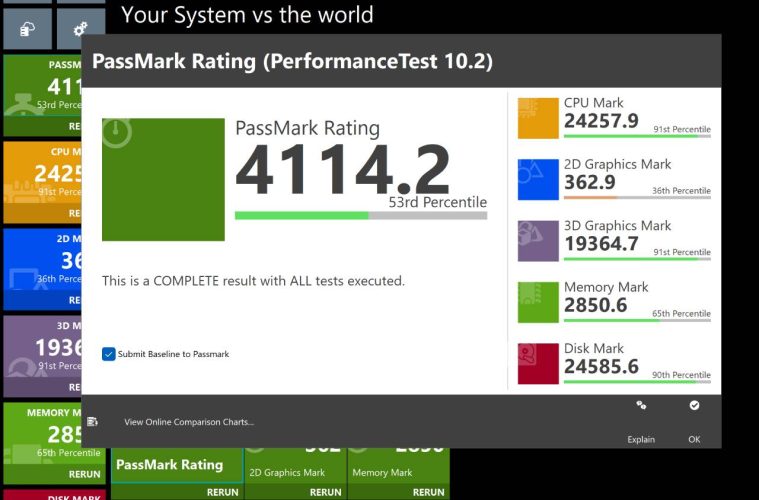The width and height of the screenshot is (759, 500).
Task: Click the 36th Percentile label in the dialog
Action: 681,191
